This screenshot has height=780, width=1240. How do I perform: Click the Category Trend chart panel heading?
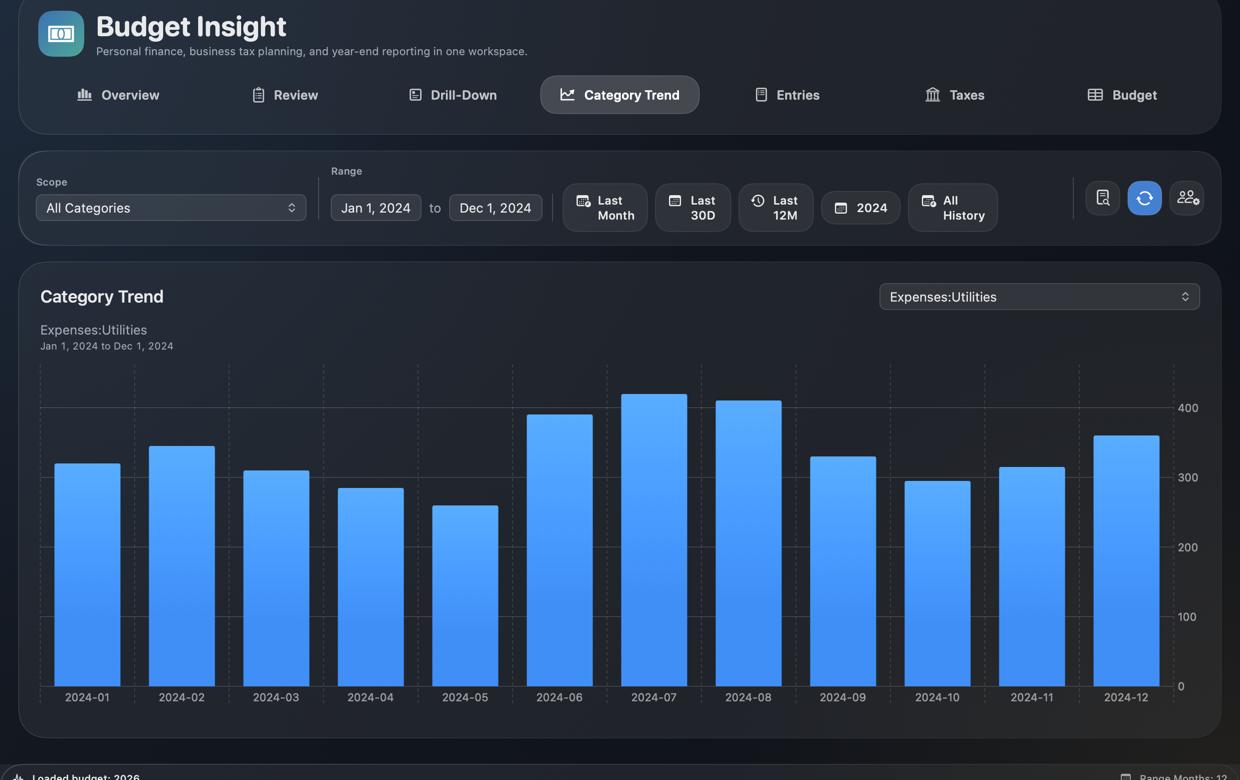[x=102, y=297]
